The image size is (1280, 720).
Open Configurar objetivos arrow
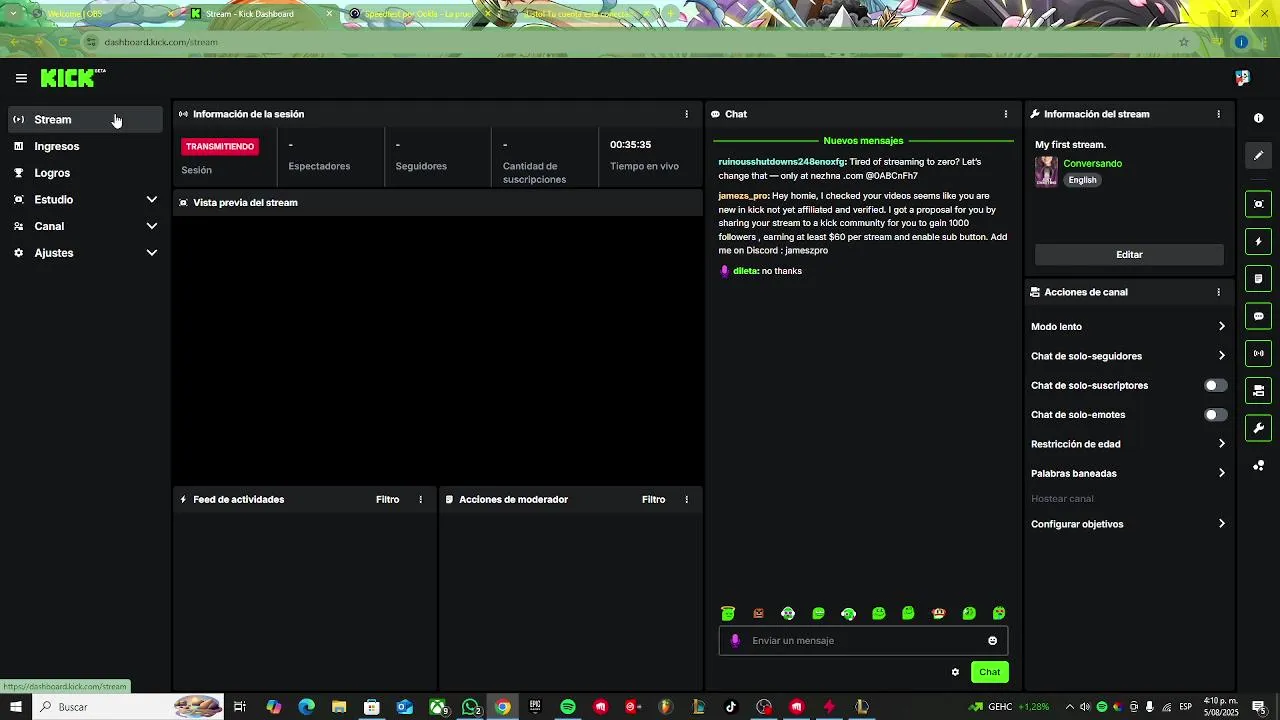pyautogui.click(x=1221, y=524)
